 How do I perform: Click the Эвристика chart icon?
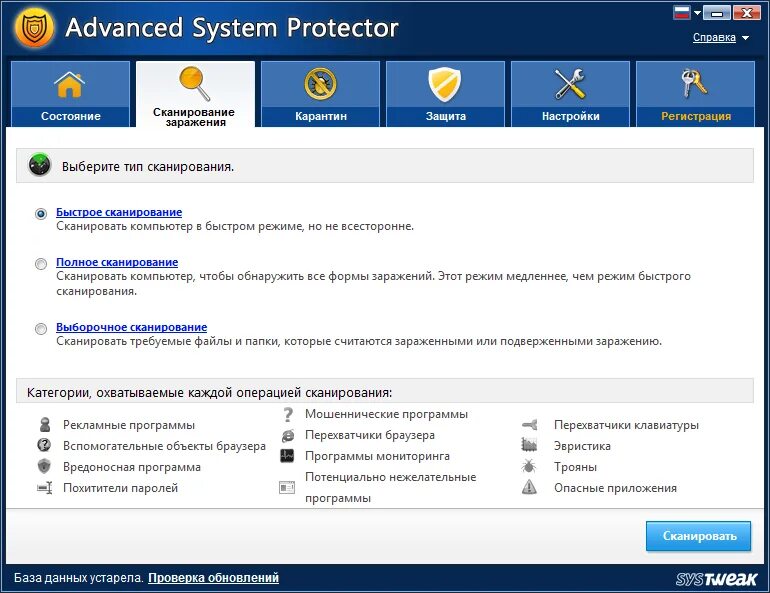coord(529,445)
